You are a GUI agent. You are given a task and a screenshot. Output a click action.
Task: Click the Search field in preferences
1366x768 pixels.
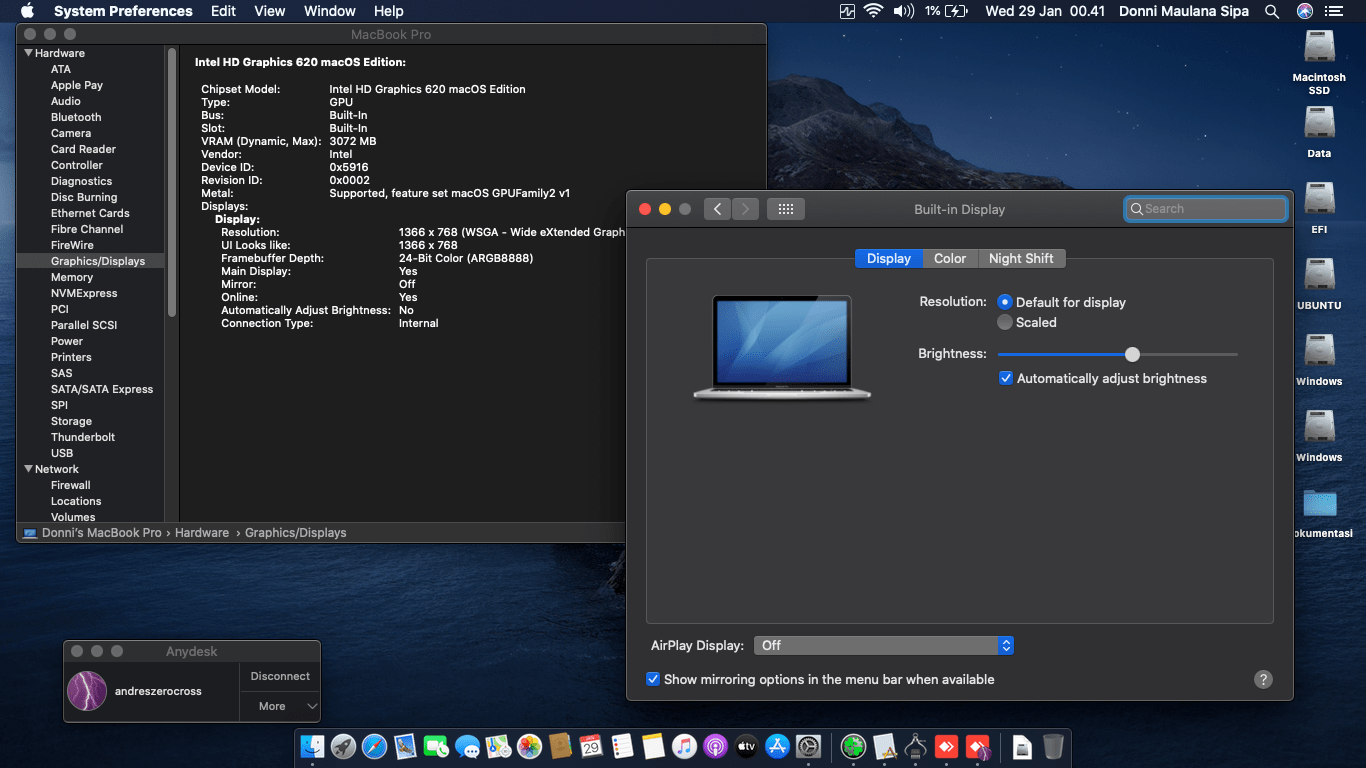1206,209
